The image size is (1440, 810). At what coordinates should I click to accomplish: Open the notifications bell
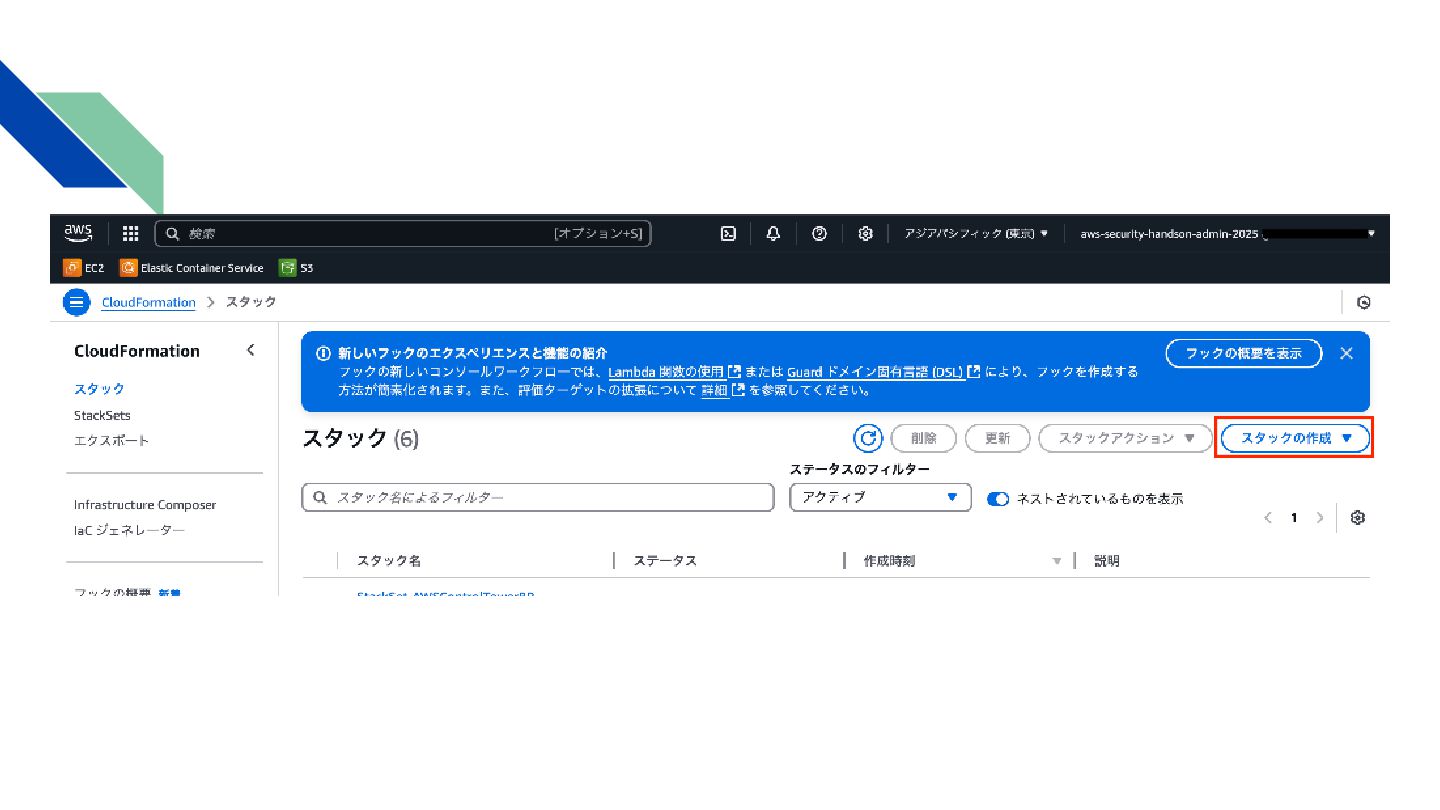[773, 233]
